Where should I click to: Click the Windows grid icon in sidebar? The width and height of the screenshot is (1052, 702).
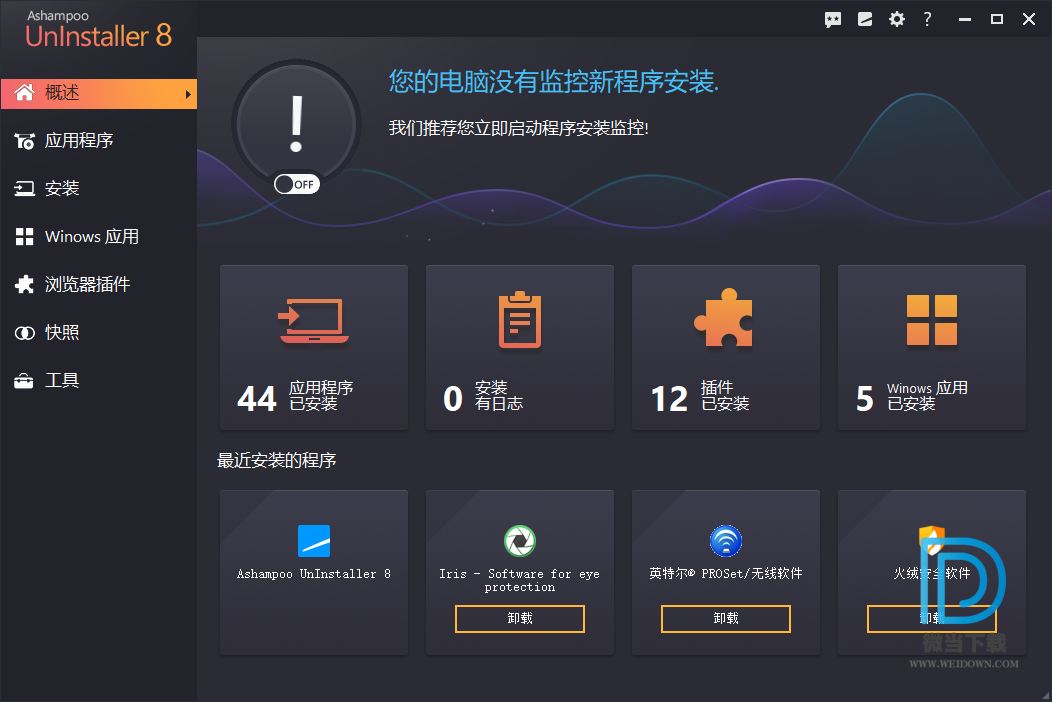click(x=25, y=236)
